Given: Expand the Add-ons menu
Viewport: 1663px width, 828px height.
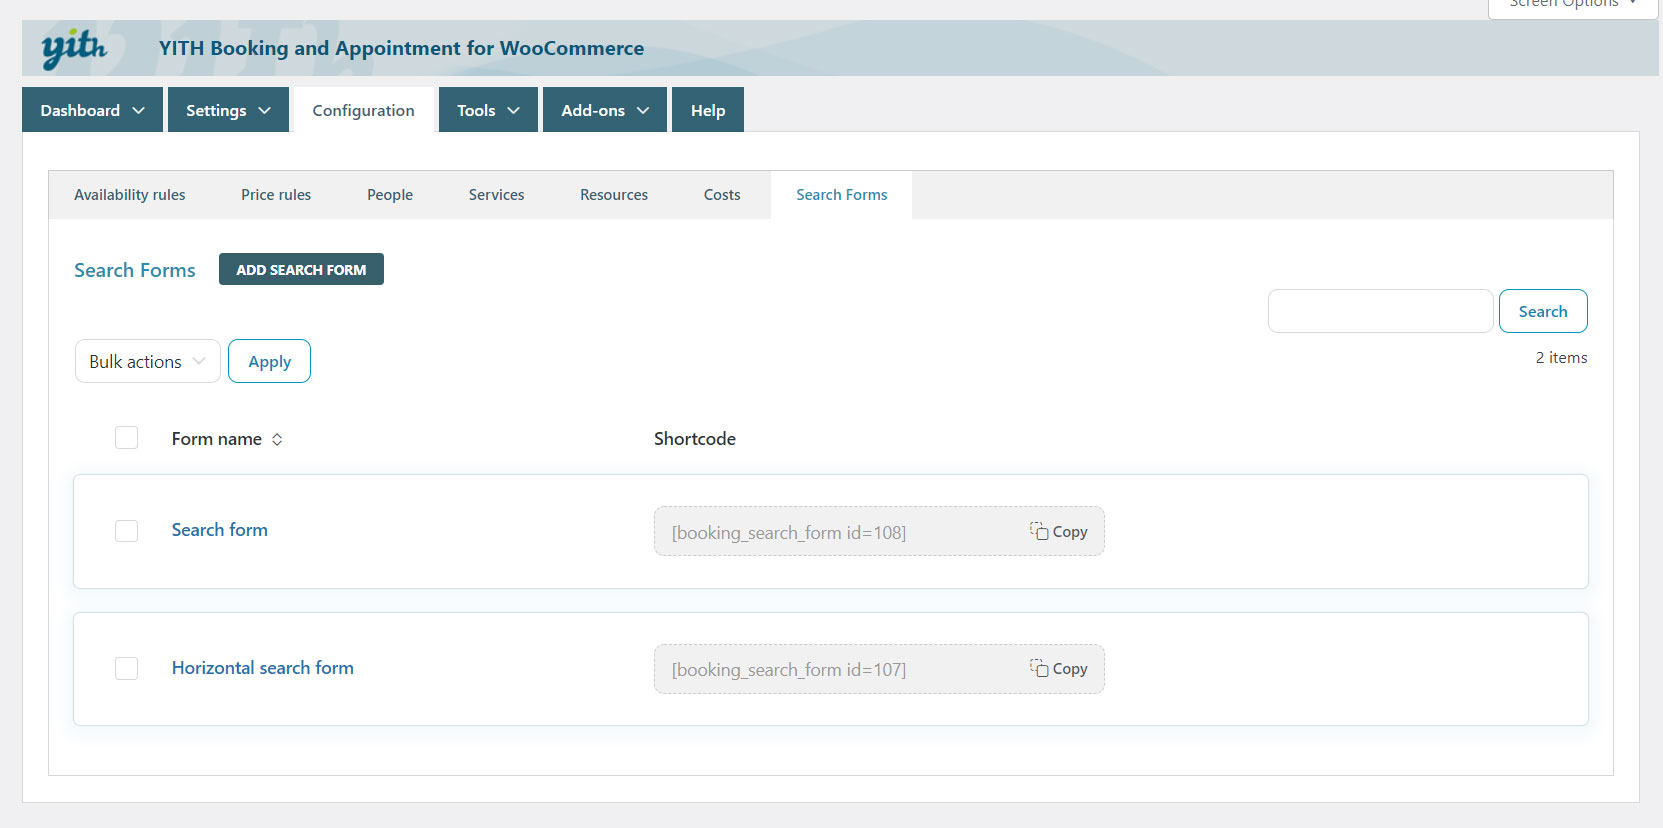Looking at the screenshot, I should [605, 110].
